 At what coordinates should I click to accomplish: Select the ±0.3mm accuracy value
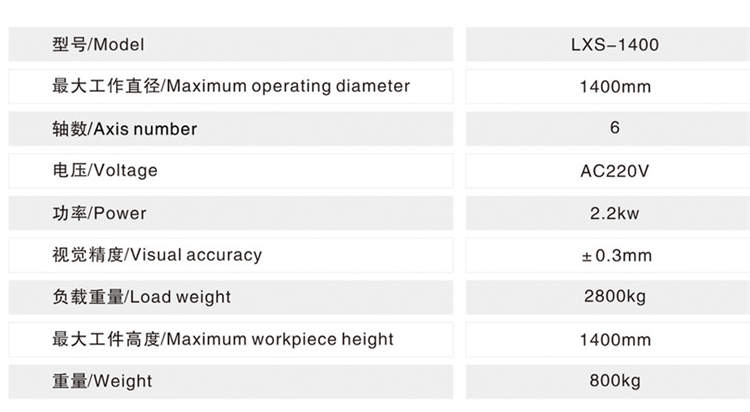point(616,255)
